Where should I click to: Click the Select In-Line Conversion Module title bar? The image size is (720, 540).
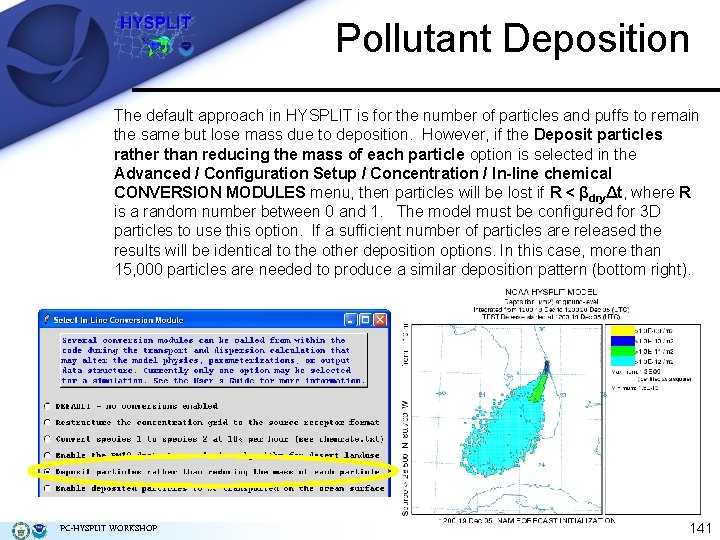tap(214, 320)
